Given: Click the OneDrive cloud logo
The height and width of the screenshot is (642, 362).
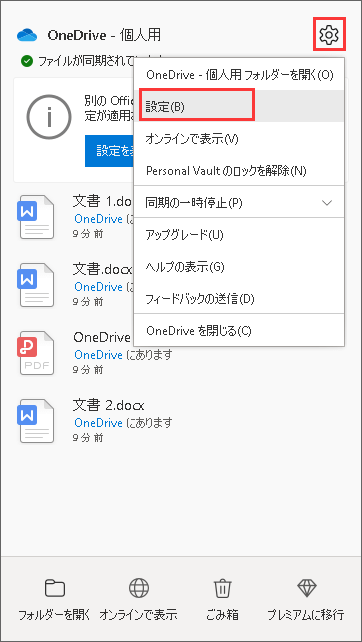Looking at the screenshot, I should coord(27,35).
